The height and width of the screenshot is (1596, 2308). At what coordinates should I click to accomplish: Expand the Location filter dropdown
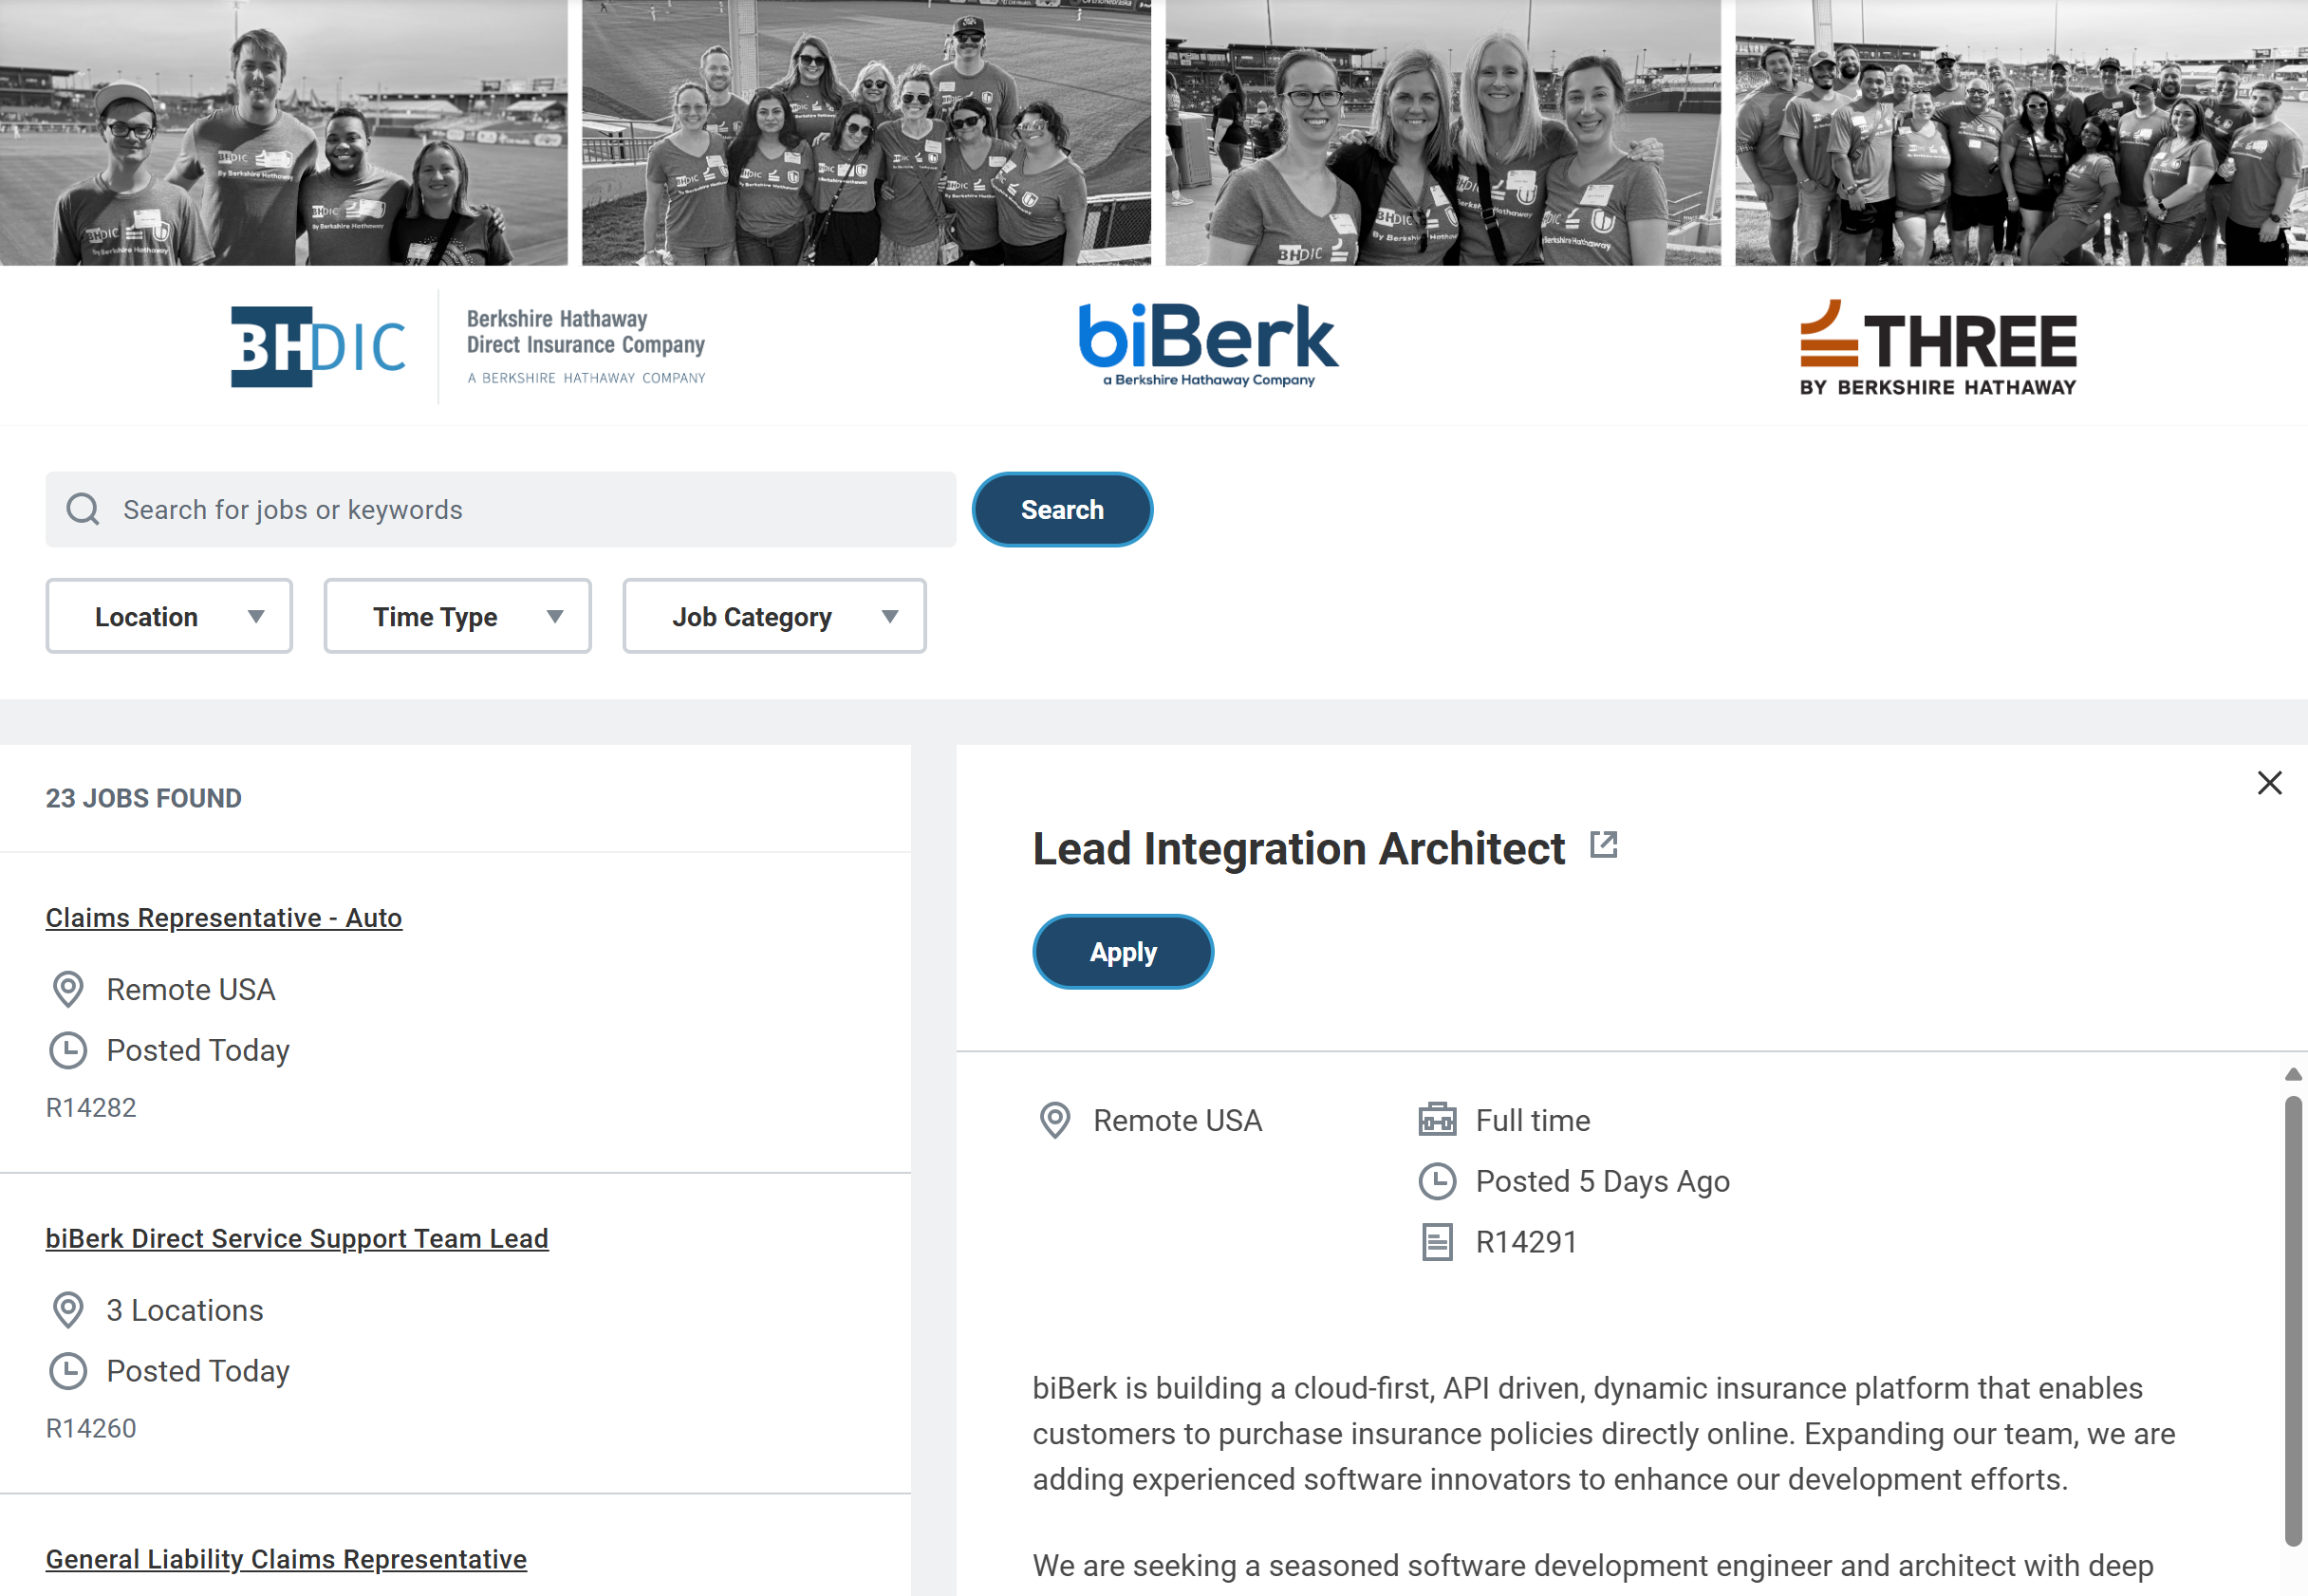[x=169, y=616]
